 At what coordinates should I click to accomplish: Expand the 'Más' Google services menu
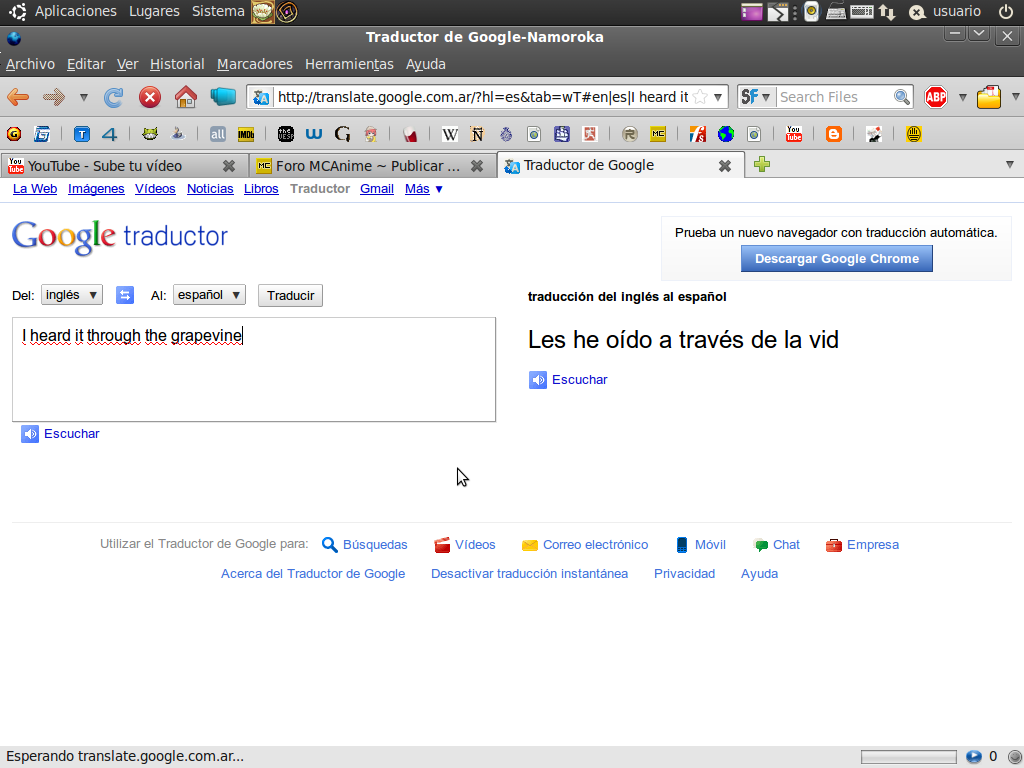point(424,189)
